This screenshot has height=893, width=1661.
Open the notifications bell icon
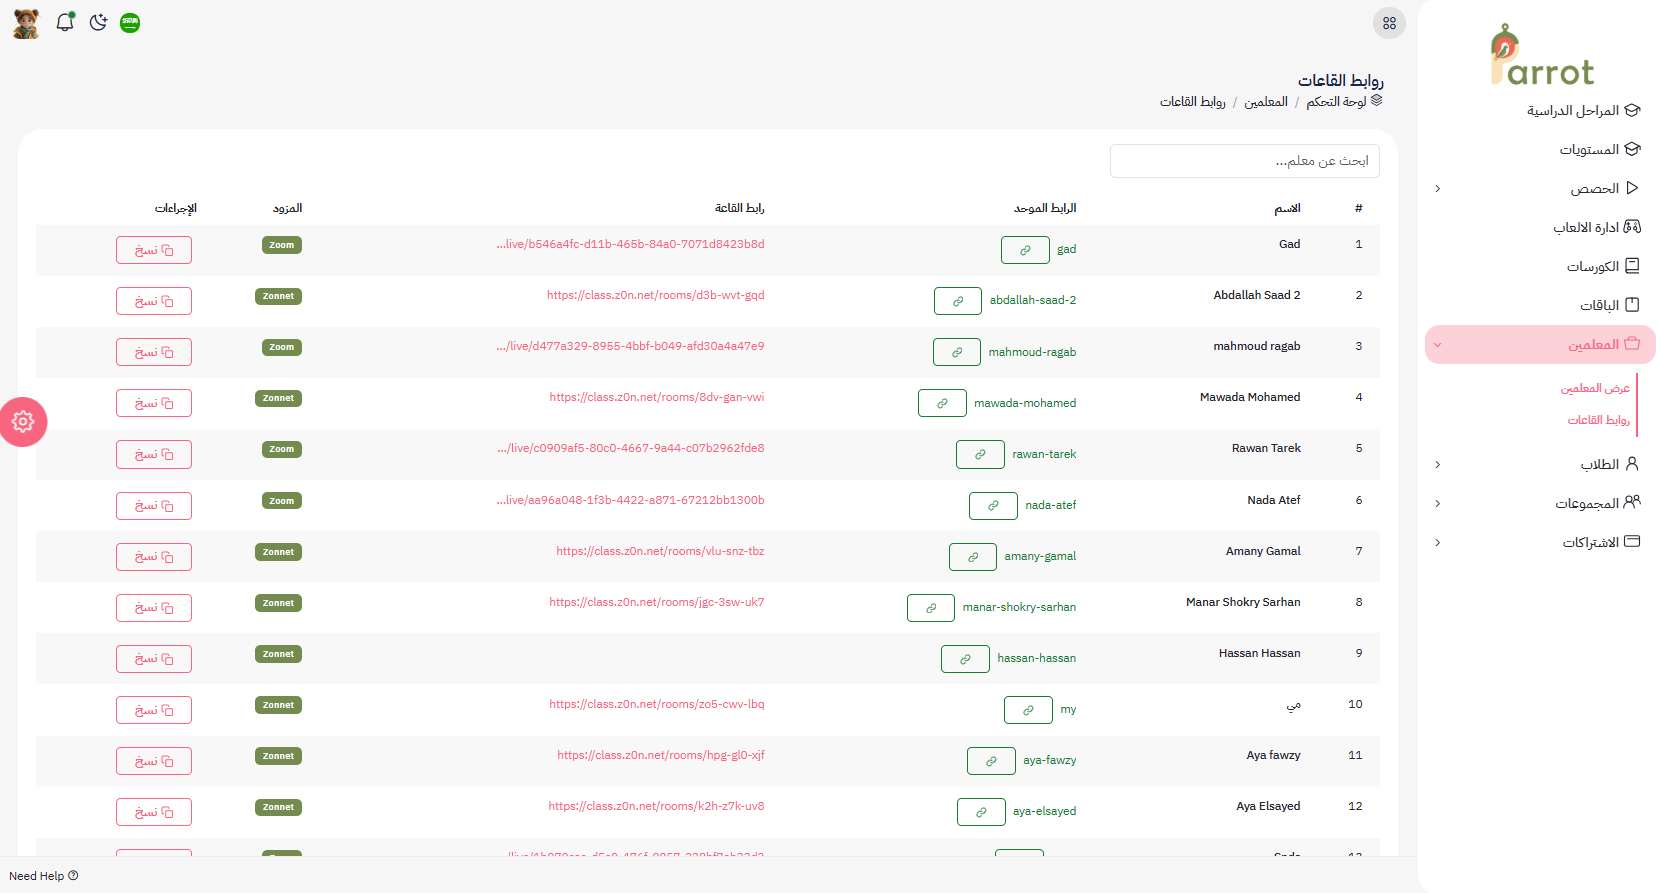(x=65, y=22)
